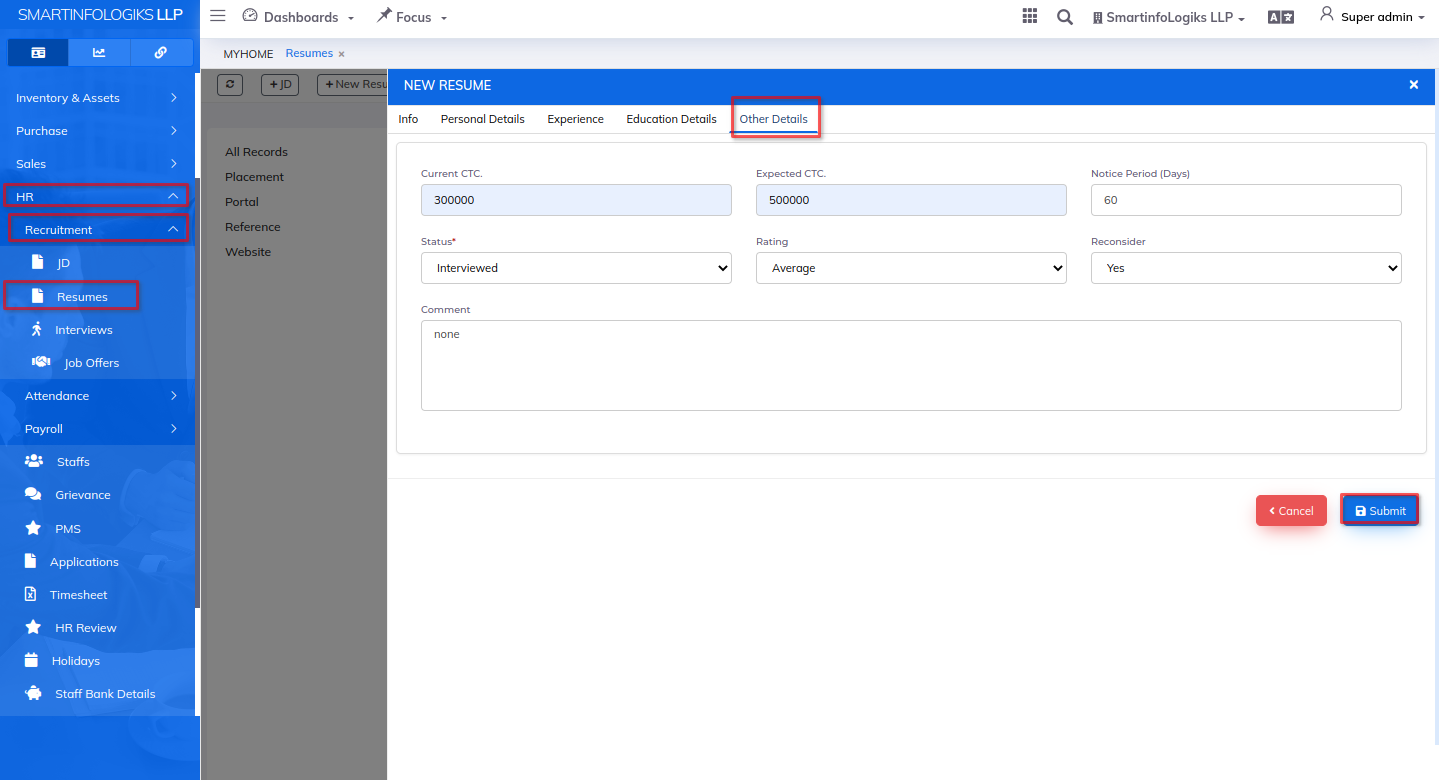Cancel the new resume form
Viewport: 1439px width, 780px height.
[1291, 510]
